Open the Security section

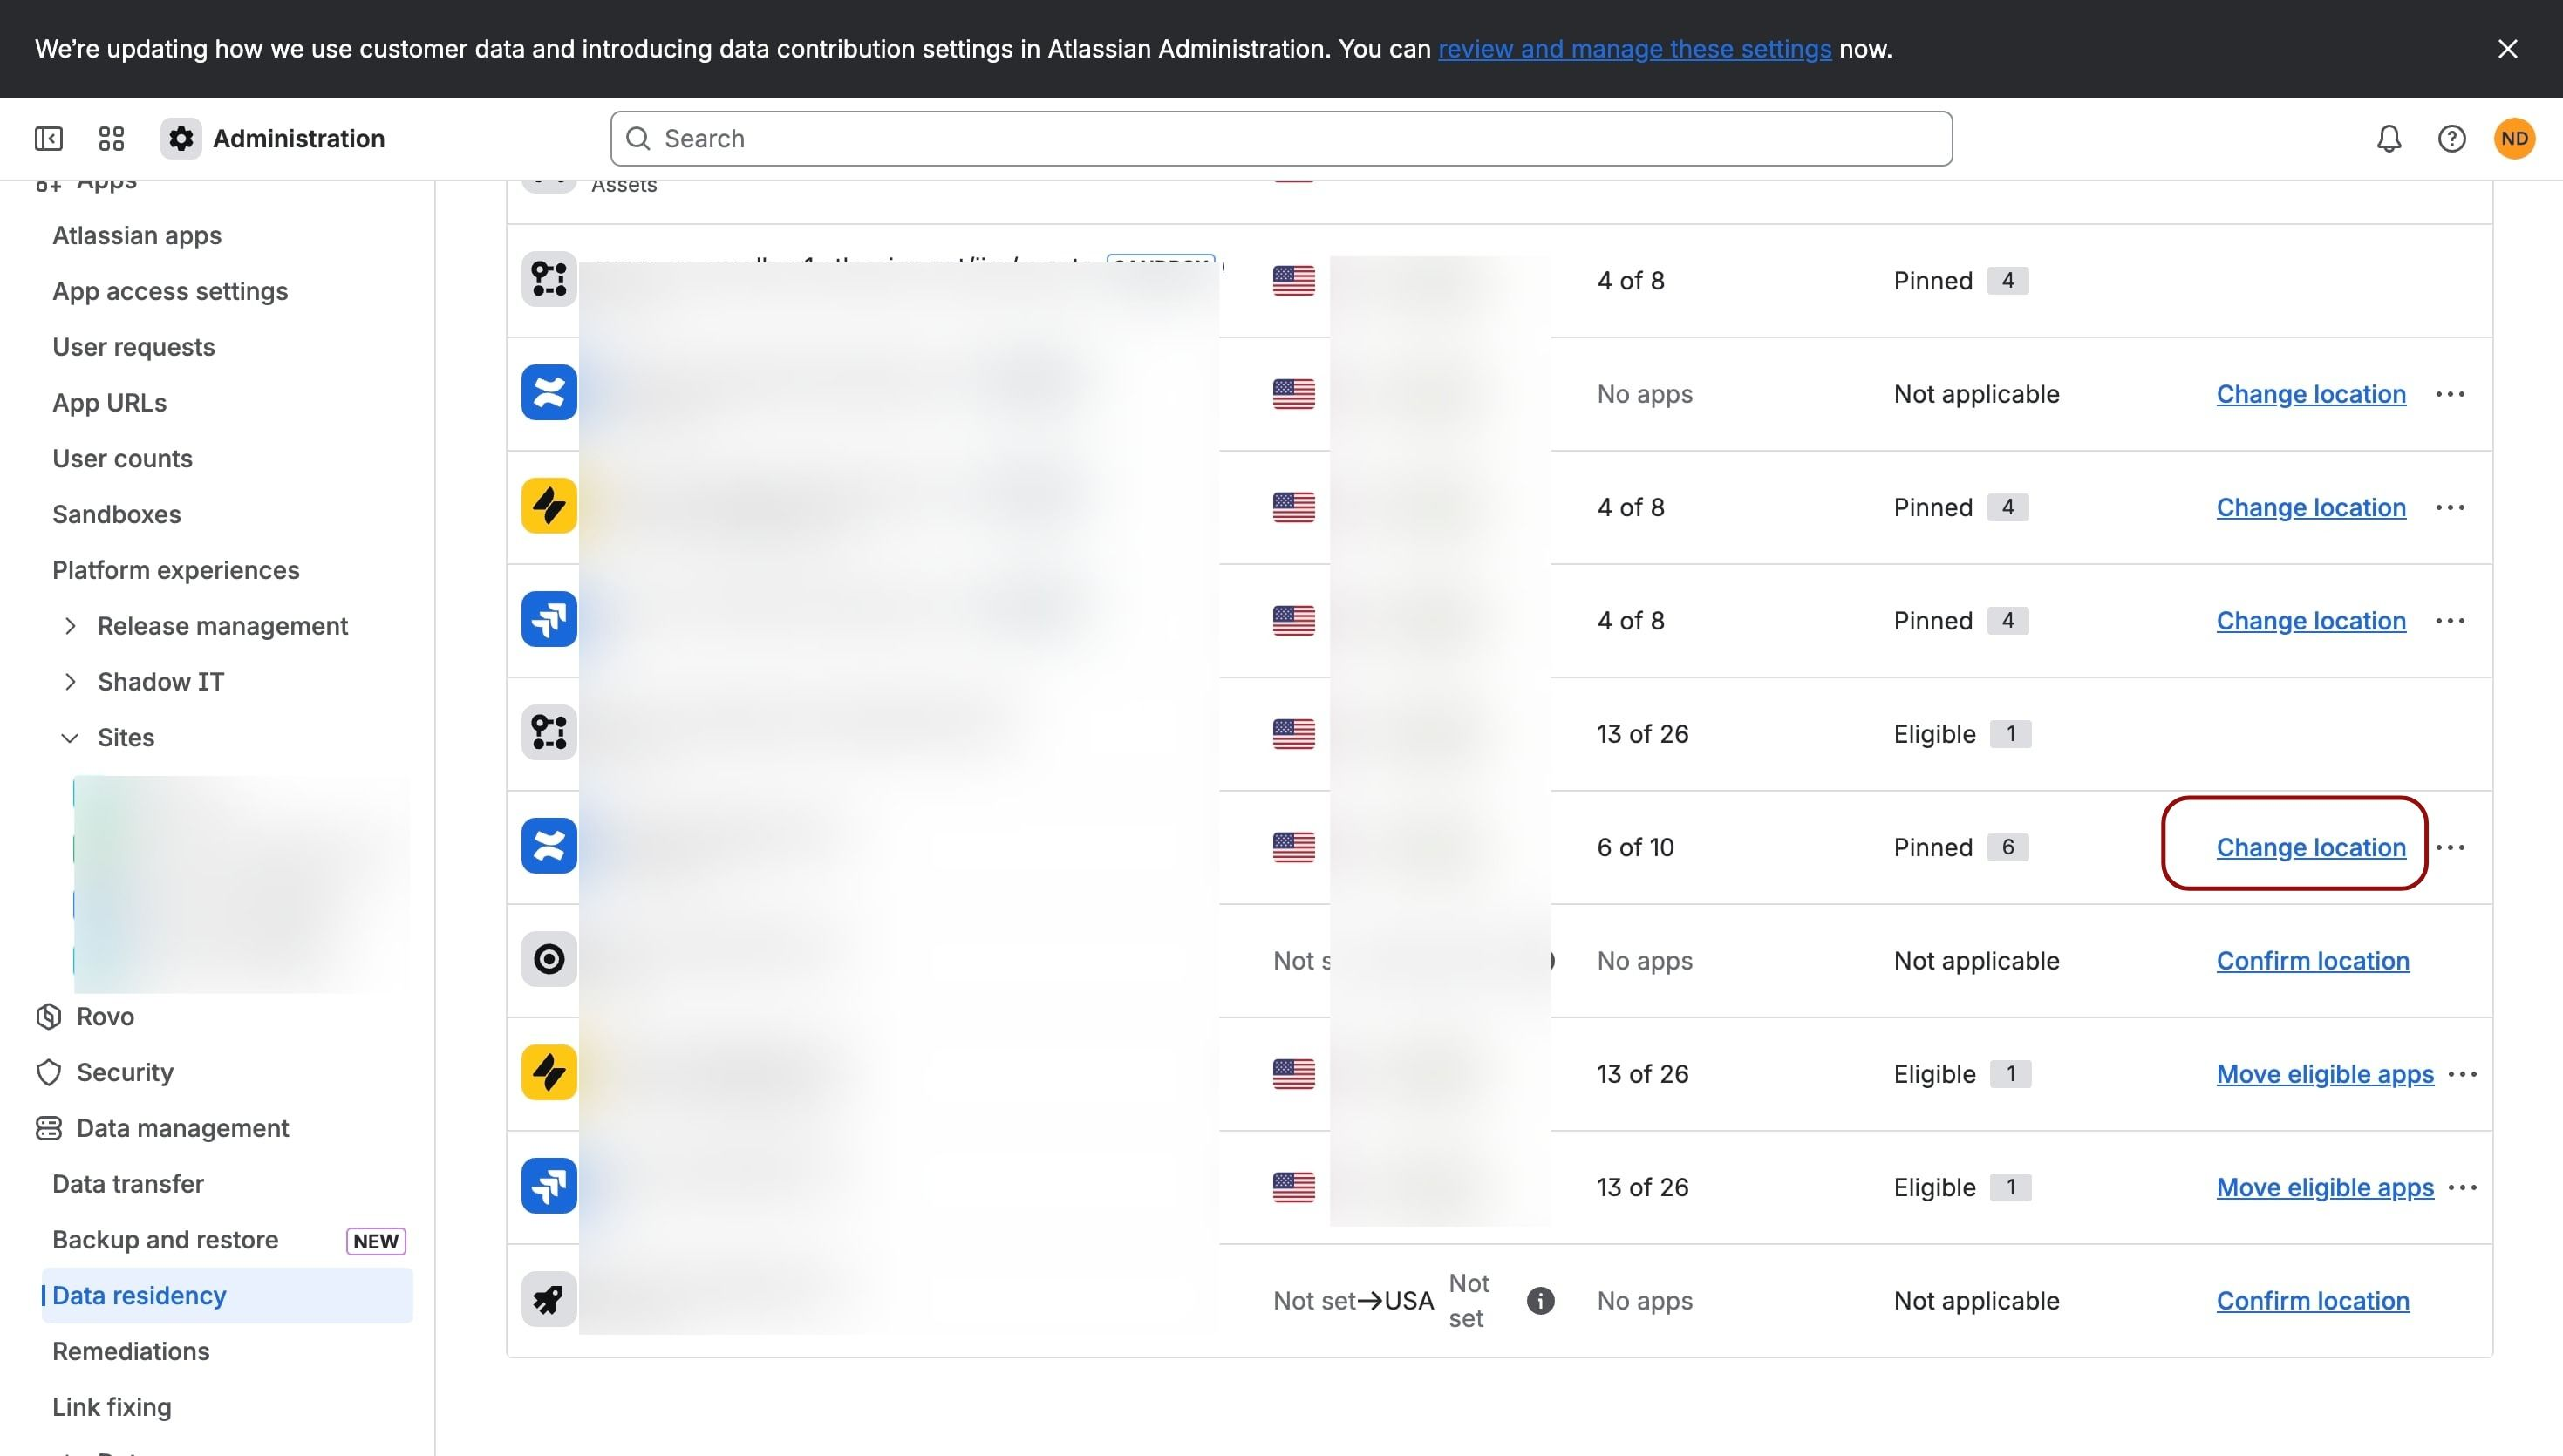click(x=125, y=1072)
